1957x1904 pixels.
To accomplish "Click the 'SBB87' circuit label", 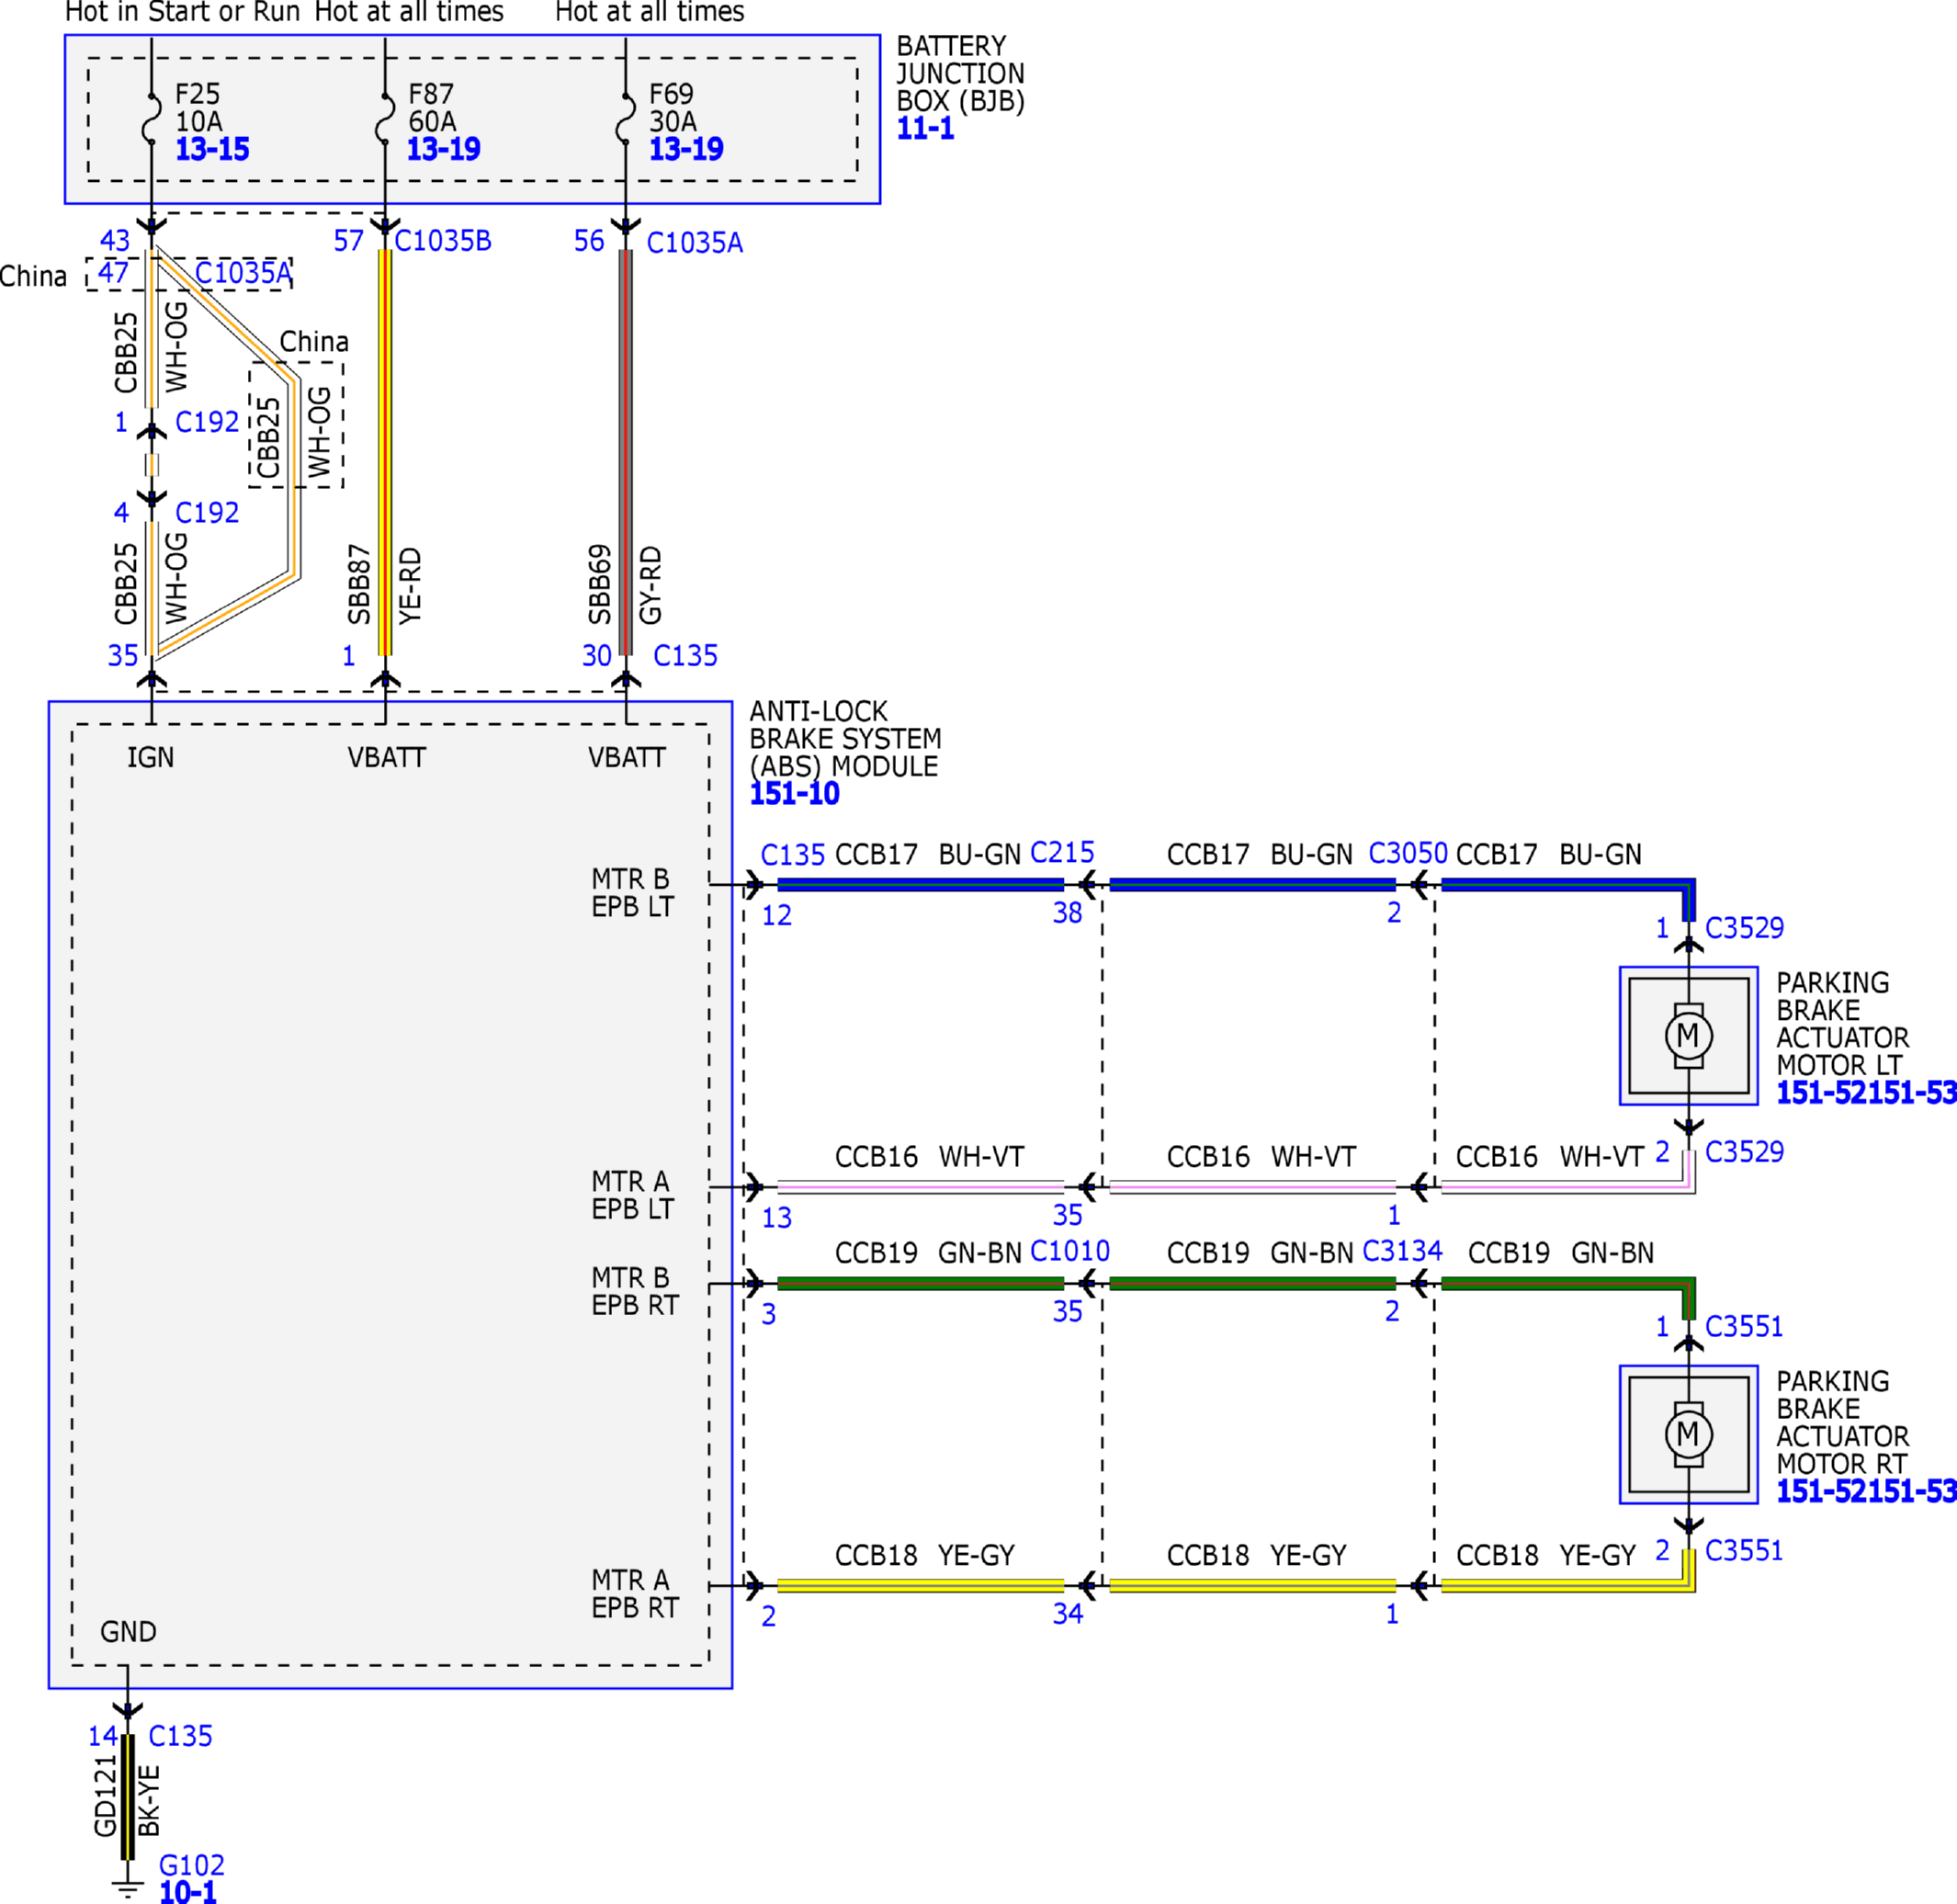I will point(359,585).
